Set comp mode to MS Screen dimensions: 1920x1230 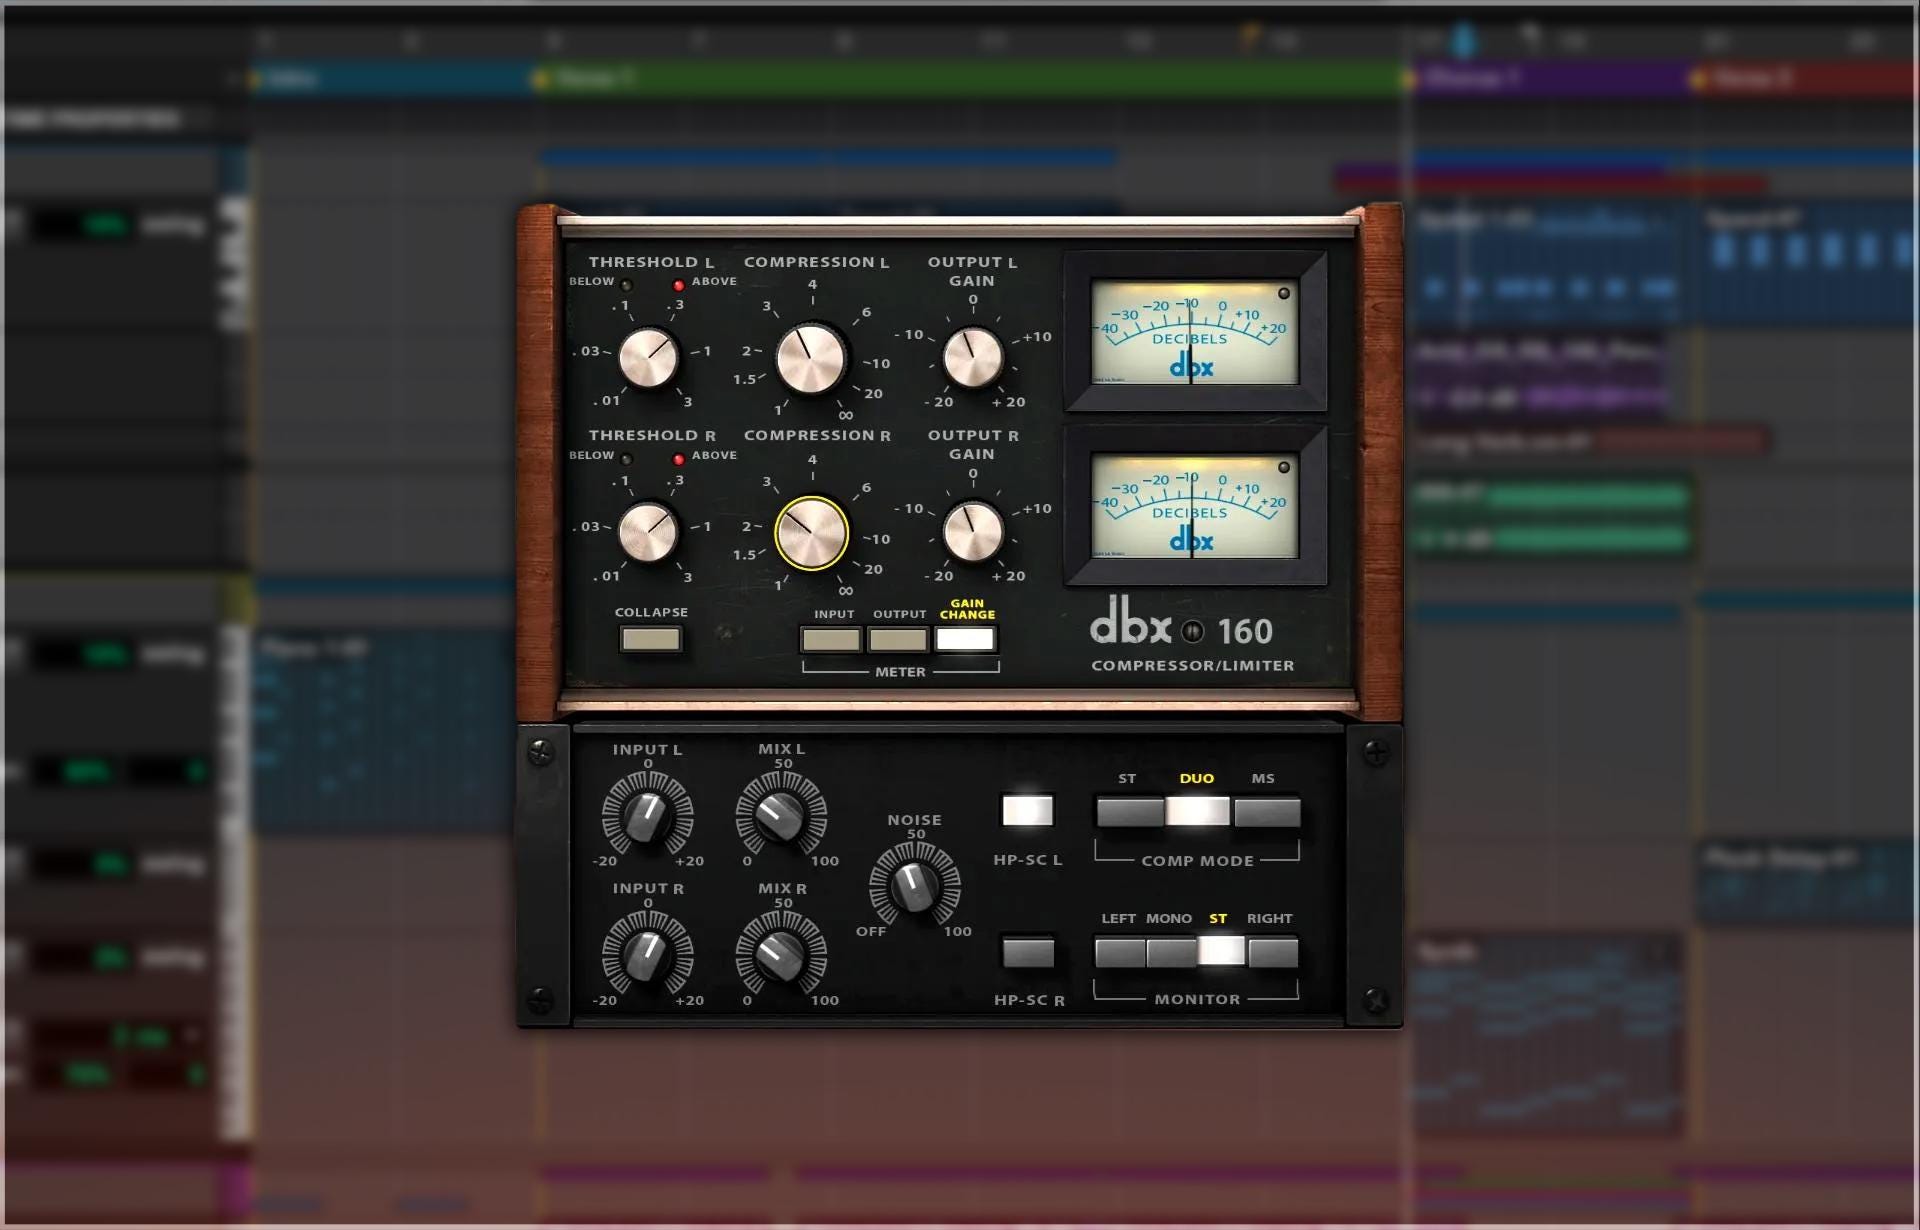(1267, 811)
